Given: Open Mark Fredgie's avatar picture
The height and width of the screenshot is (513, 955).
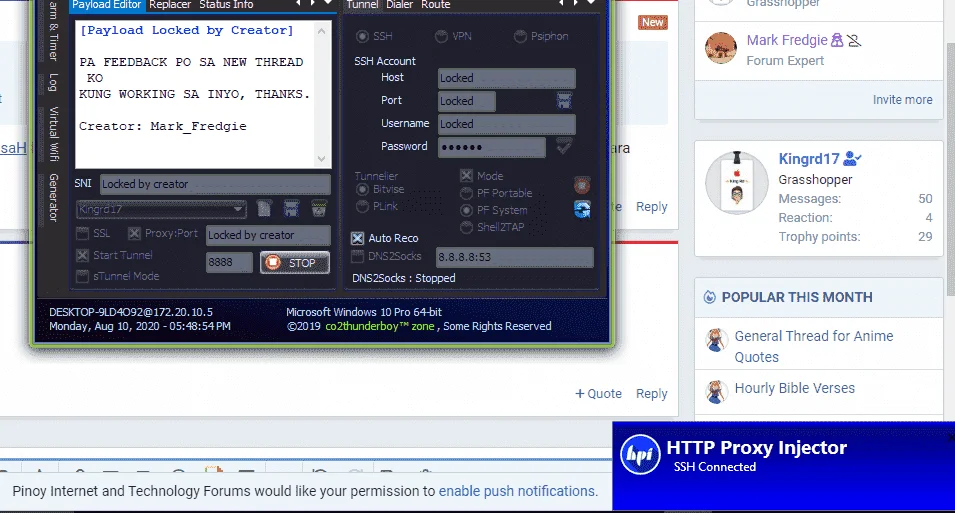Looking at the screenshot, I should pos(721,48).
